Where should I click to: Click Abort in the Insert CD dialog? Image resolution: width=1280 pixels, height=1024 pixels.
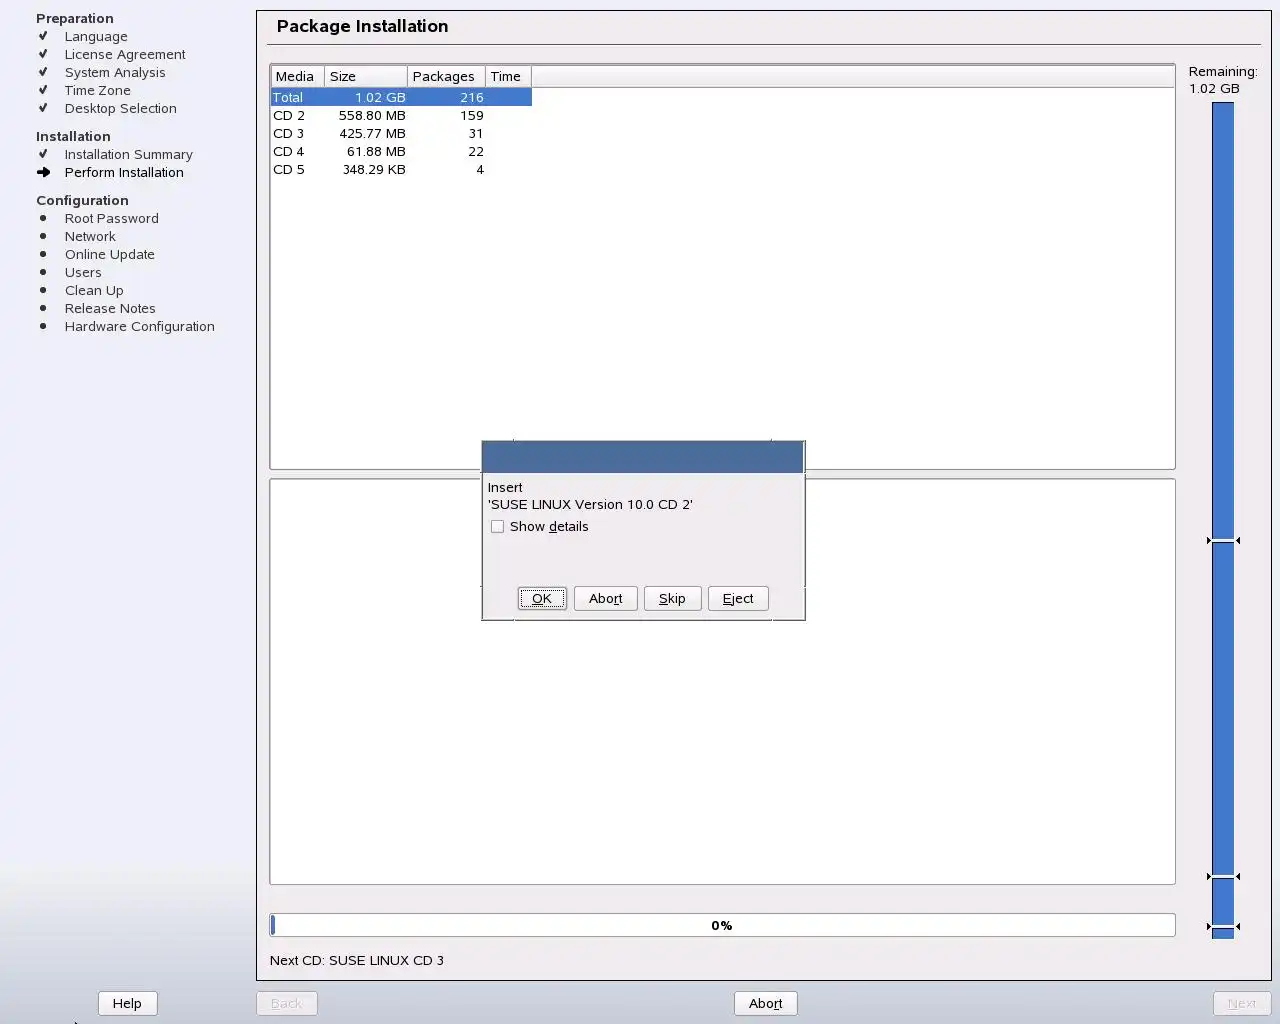[605, 598]
